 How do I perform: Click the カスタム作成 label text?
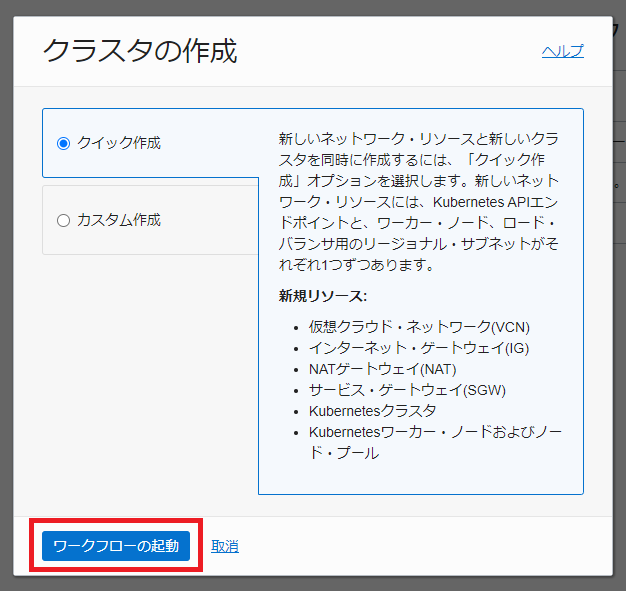point(118,220)
